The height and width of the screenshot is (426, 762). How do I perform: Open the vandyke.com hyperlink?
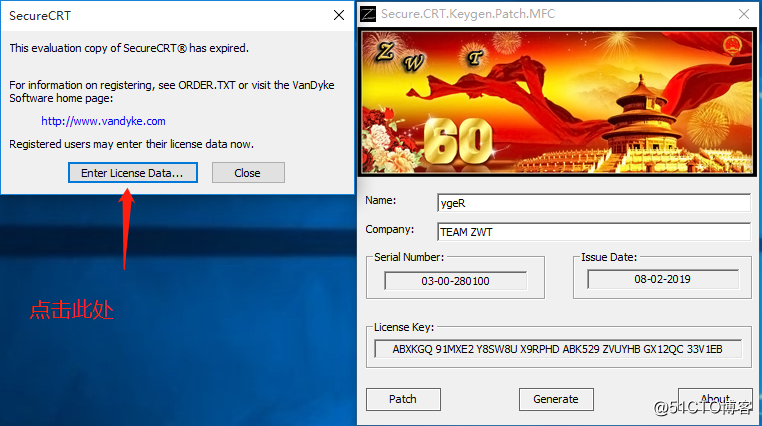(x=103, y=121)
